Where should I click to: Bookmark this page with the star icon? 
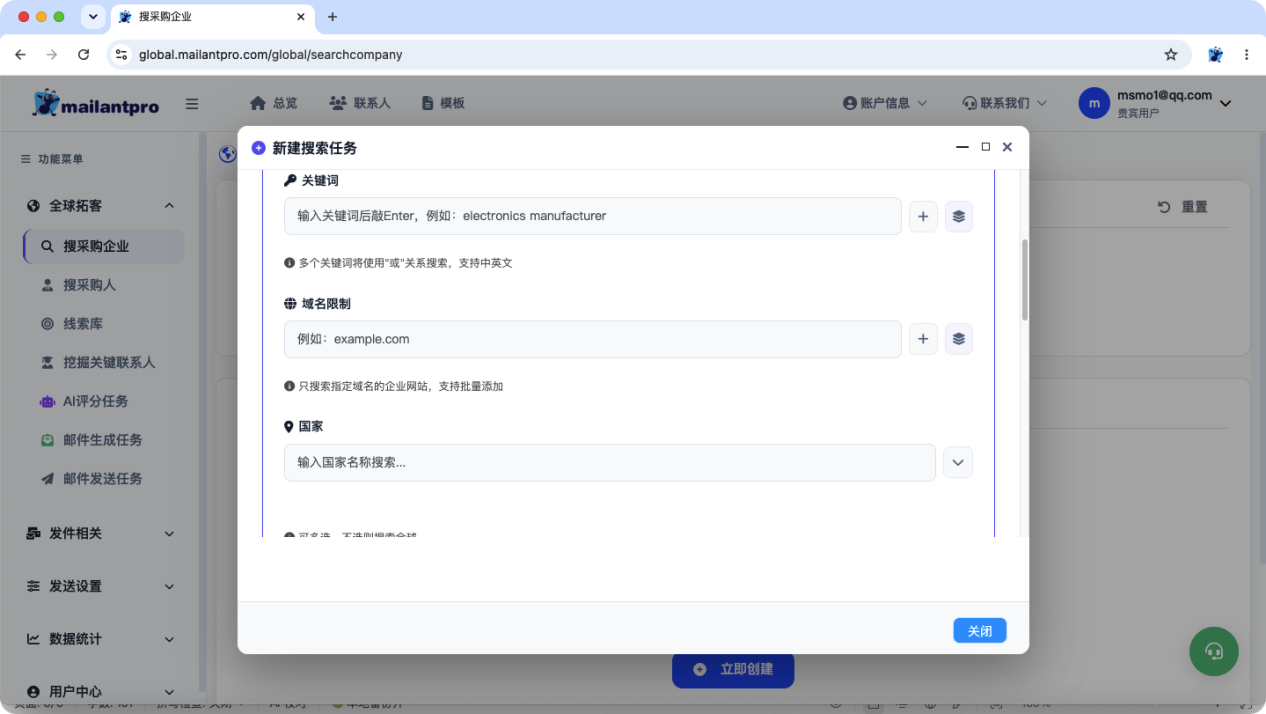[1171, 55]
